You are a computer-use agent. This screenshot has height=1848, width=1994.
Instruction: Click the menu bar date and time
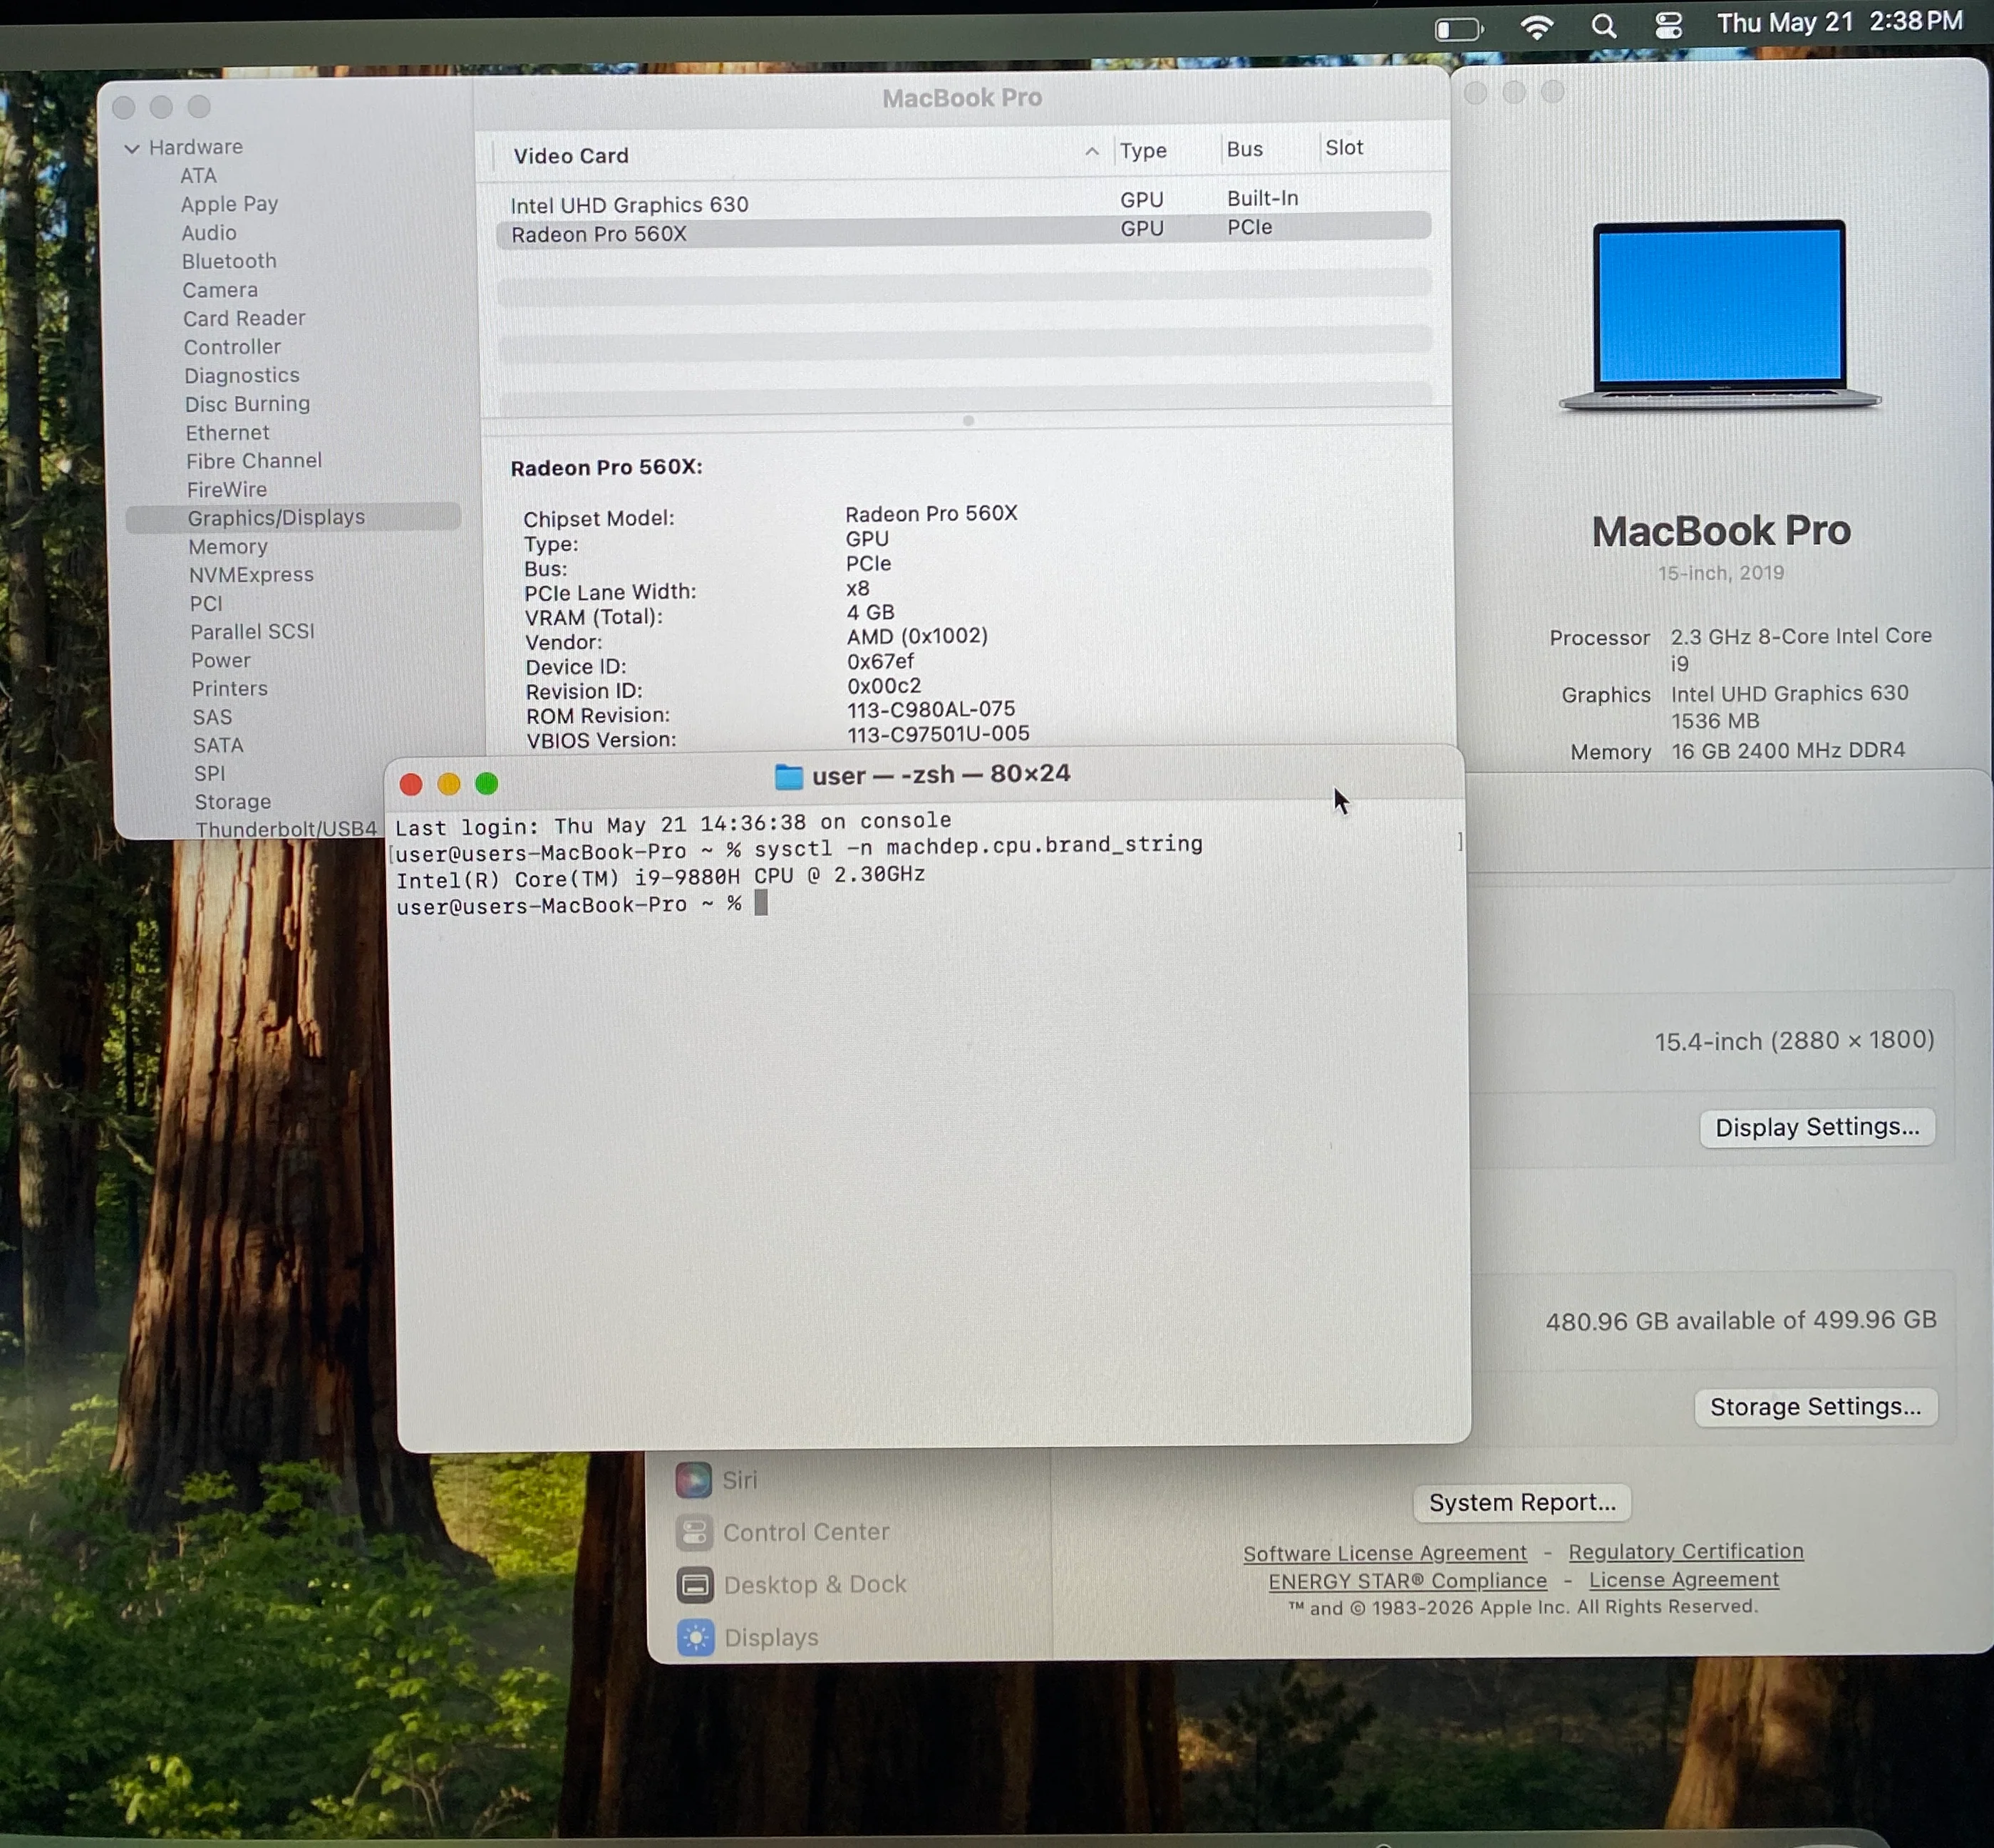[1840, 22]
